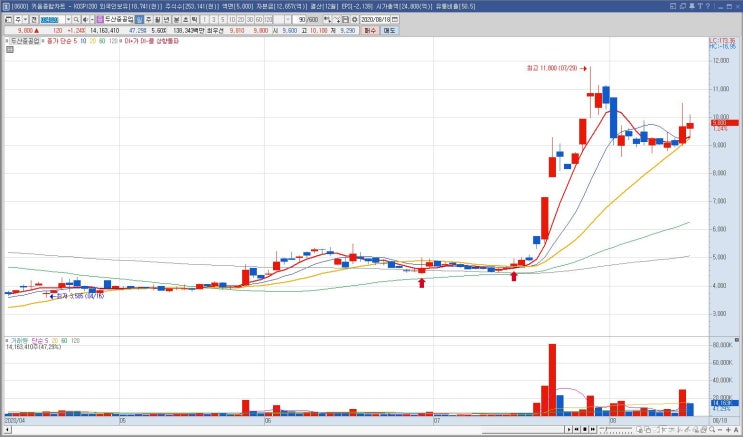Click the 종가 단순 moving average legend

[x=60, y=41]
